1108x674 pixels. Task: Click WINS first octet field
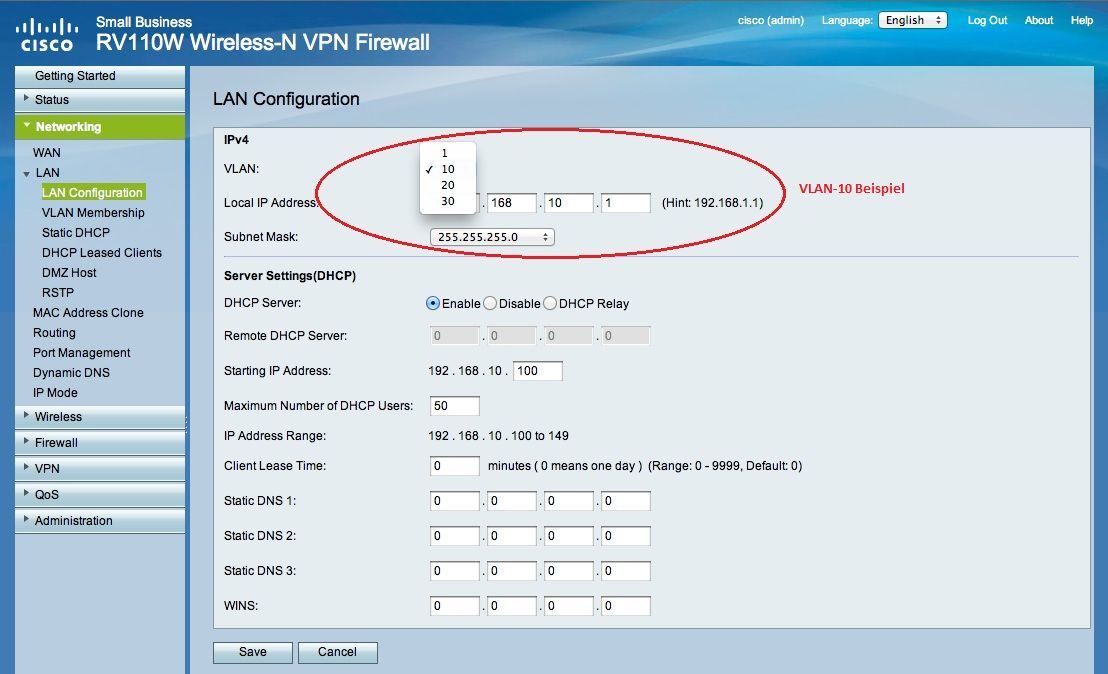coord(454,605)
